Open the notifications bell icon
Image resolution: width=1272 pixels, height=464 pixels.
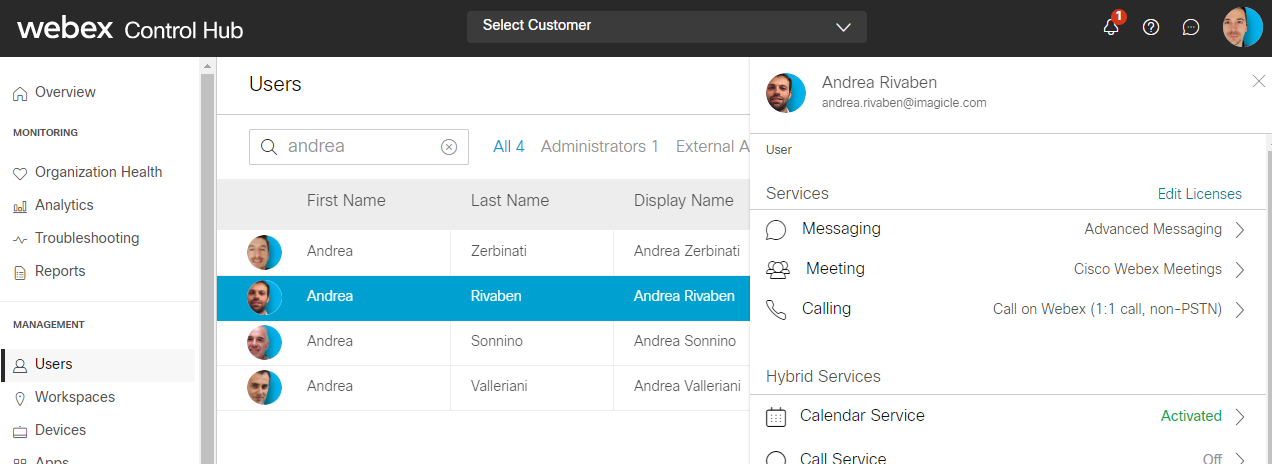click(x=1111, y=27)
